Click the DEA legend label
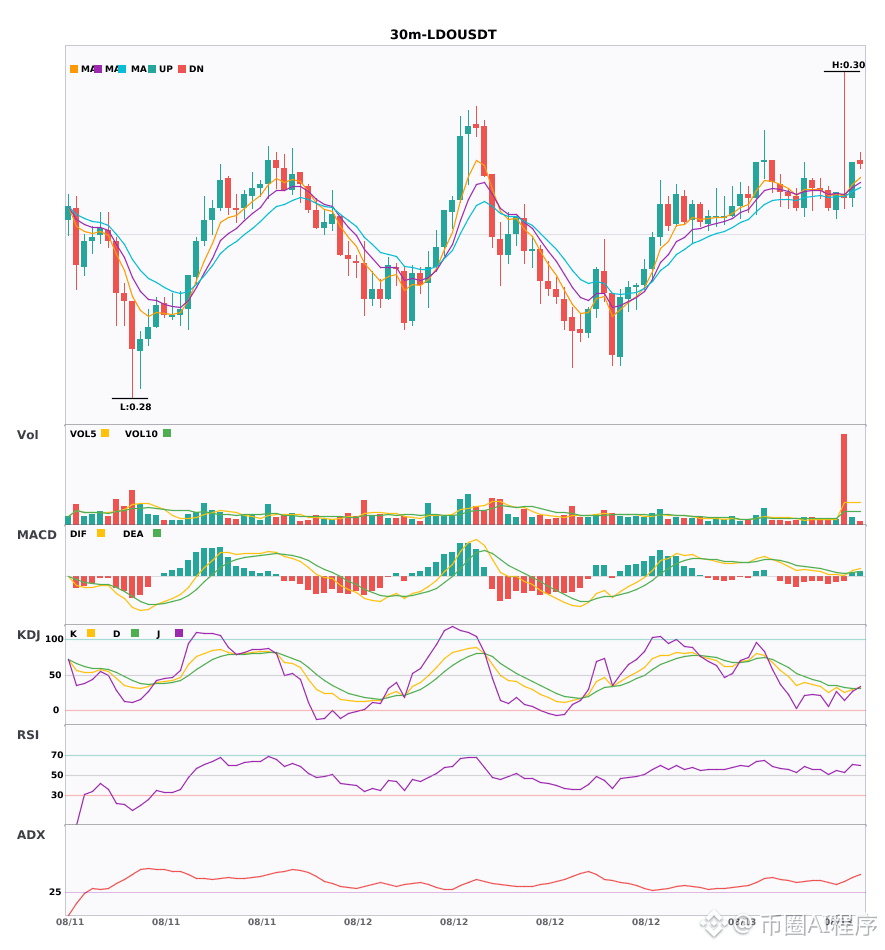The width and height of the screenshot is (885, 950). point(133,534)
